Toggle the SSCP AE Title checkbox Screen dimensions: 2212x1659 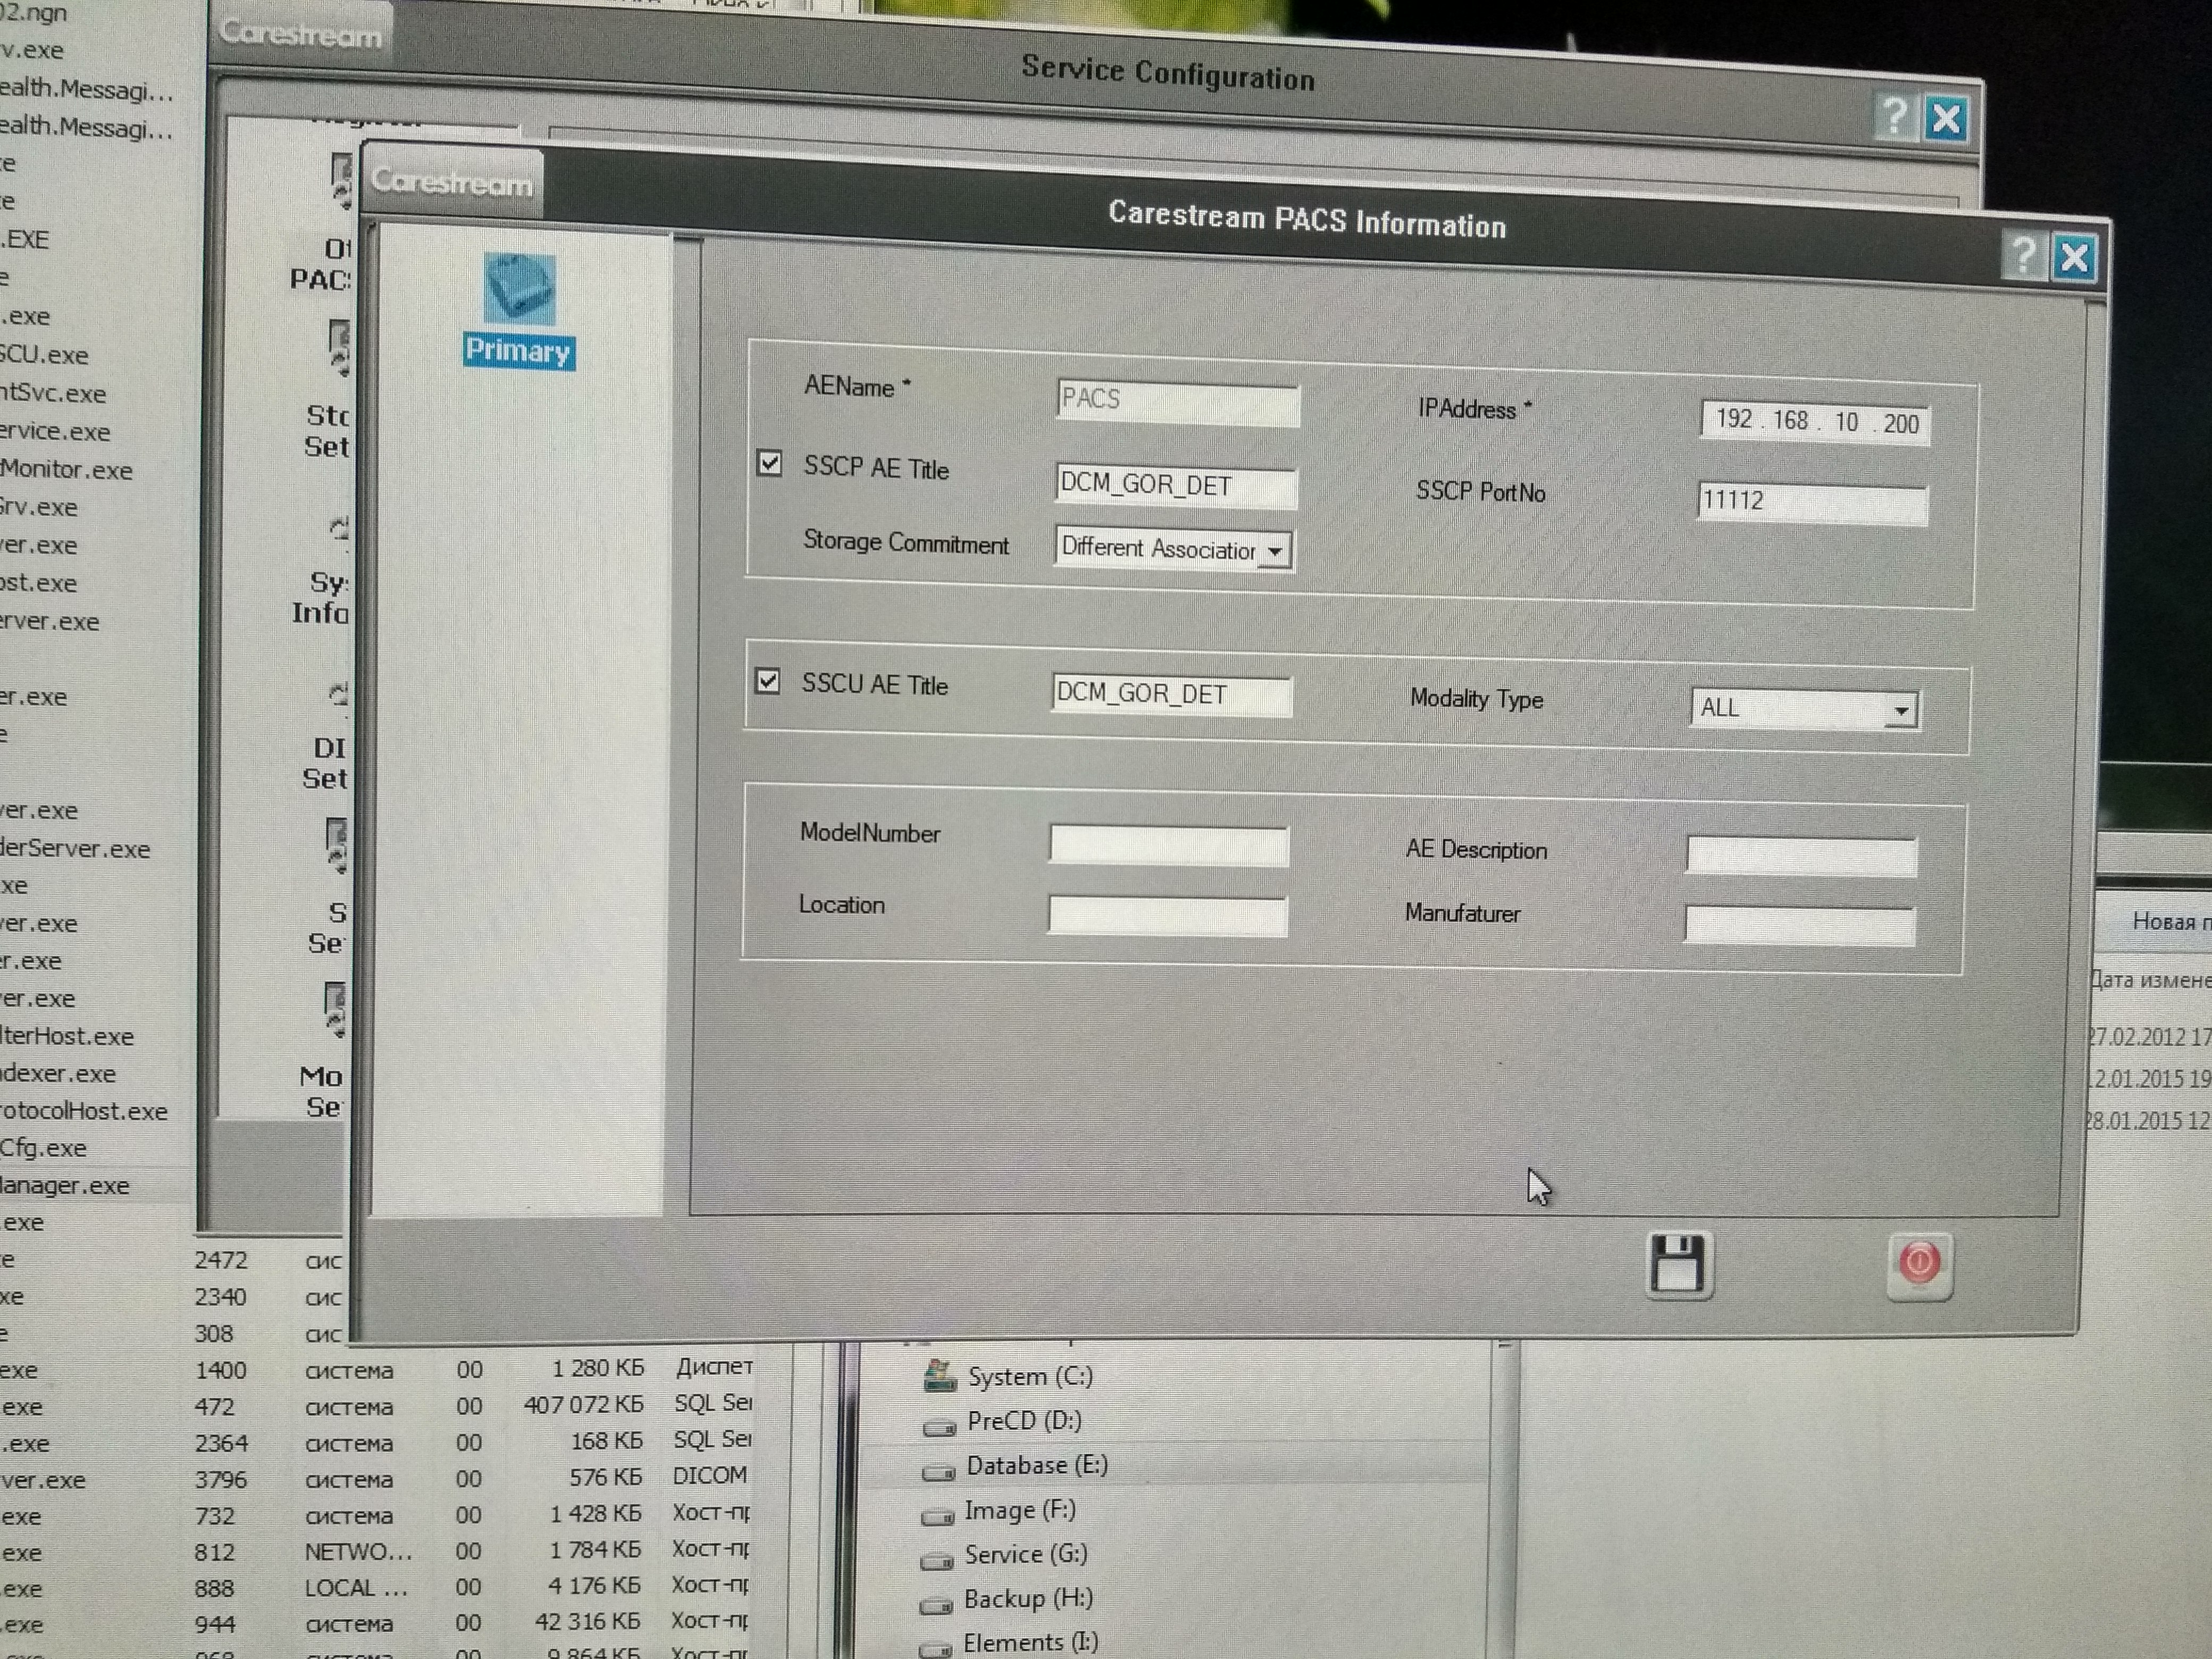click(769, 464)
